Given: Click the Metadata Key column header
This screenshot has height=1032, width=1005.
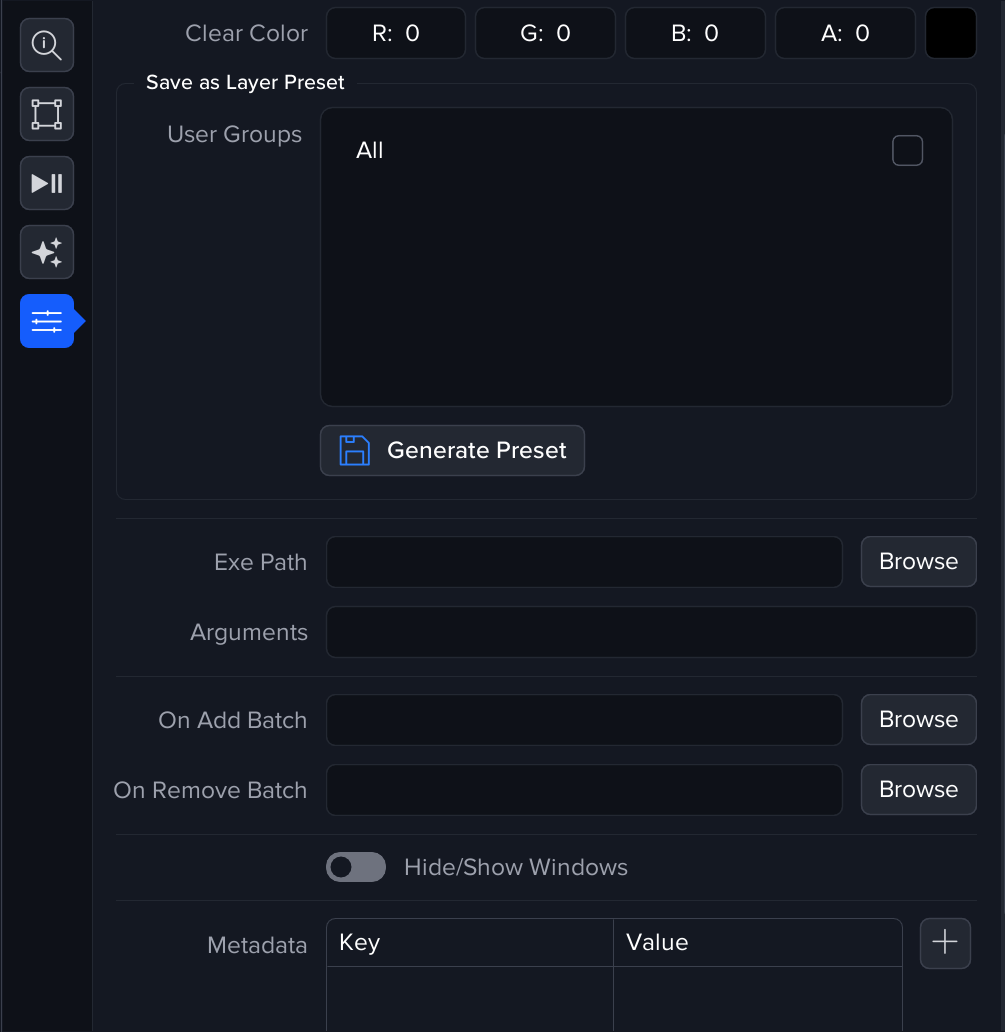Looking at the screenshot, I should click(469, 943).
